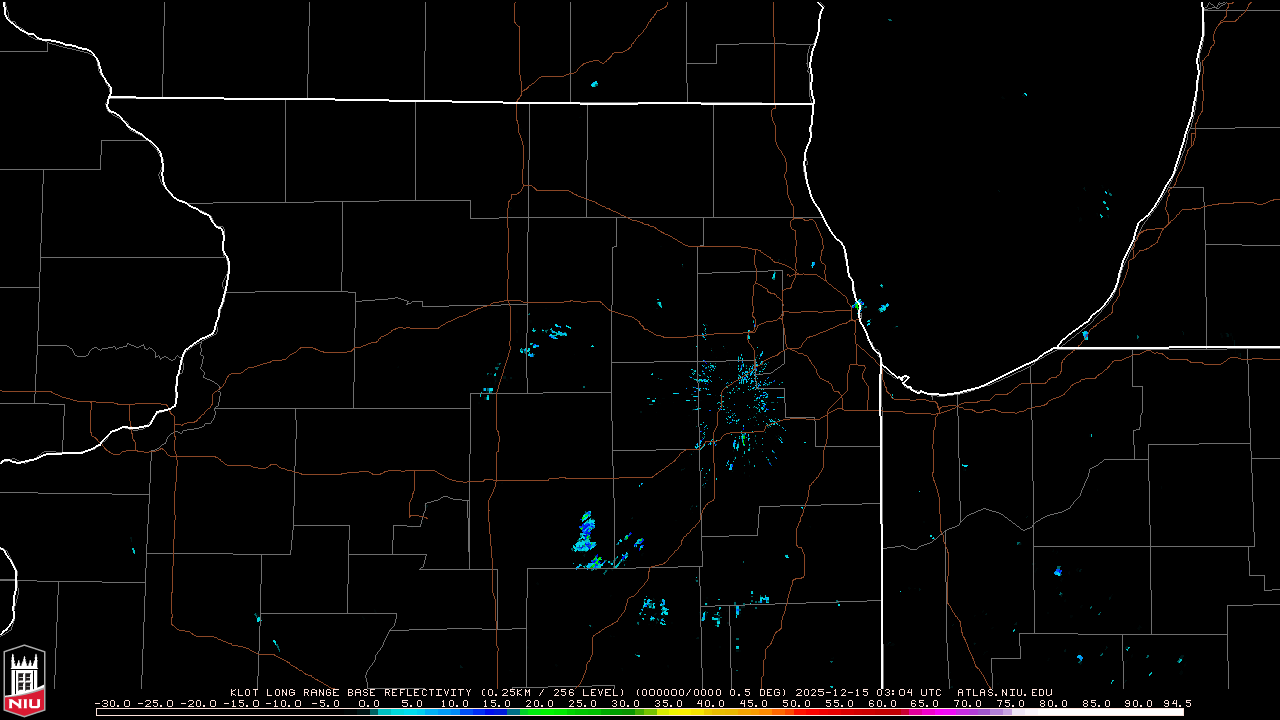This screenshot has height=720, width=1280.
Task: Click the dense ring of clutter around radar site
Action: tap(745, 400)
